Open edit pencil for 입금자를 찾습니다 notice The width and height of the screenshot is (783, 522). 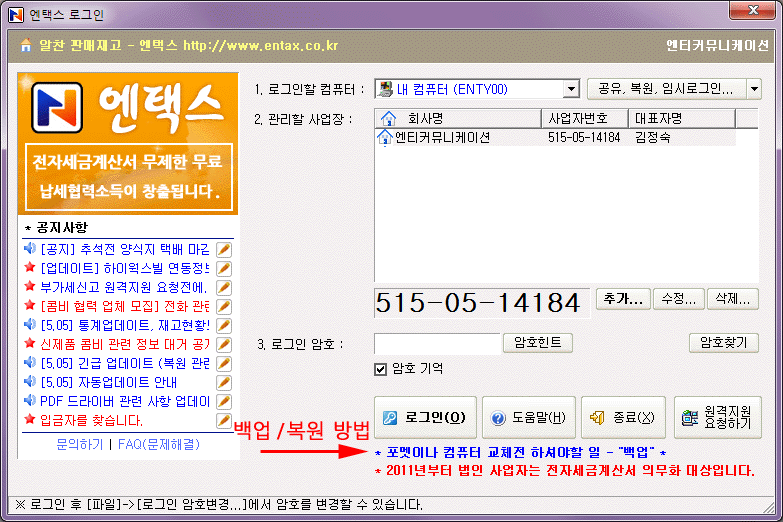coord(224,420)
